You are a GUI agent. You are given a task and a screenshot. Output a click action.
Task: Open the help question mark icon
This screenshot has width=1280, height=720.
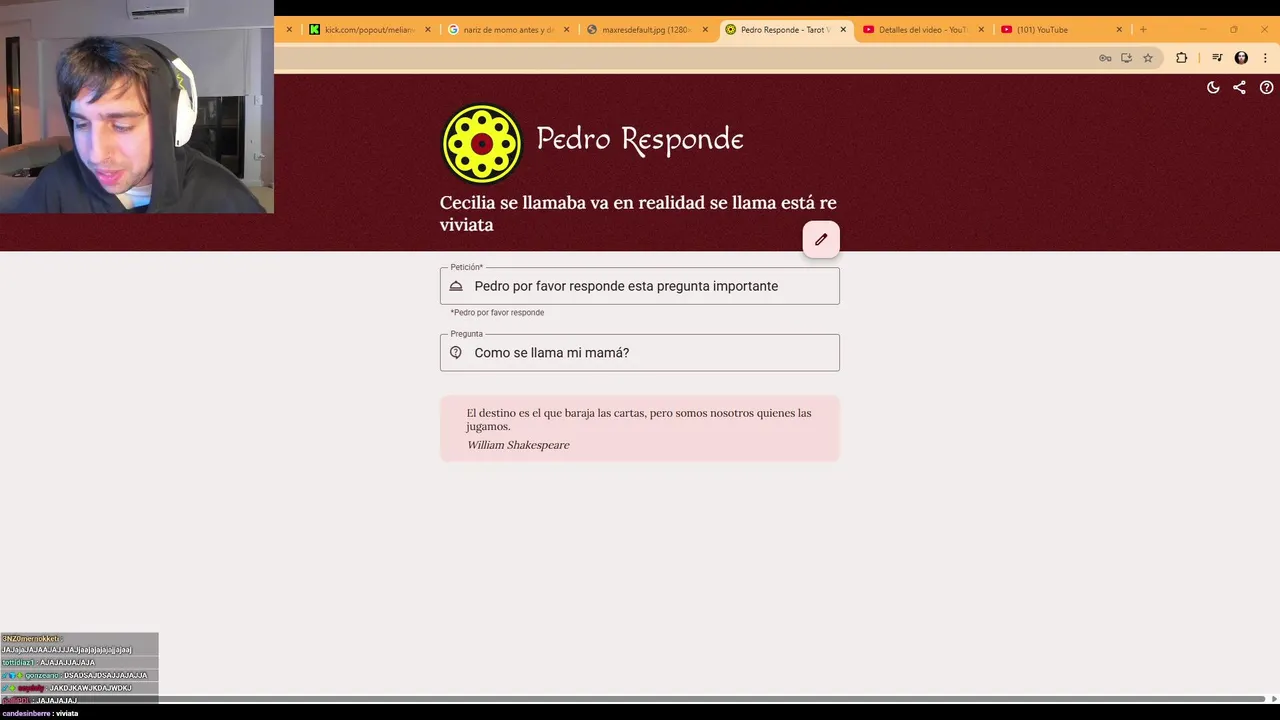(x=1266, y=87)
